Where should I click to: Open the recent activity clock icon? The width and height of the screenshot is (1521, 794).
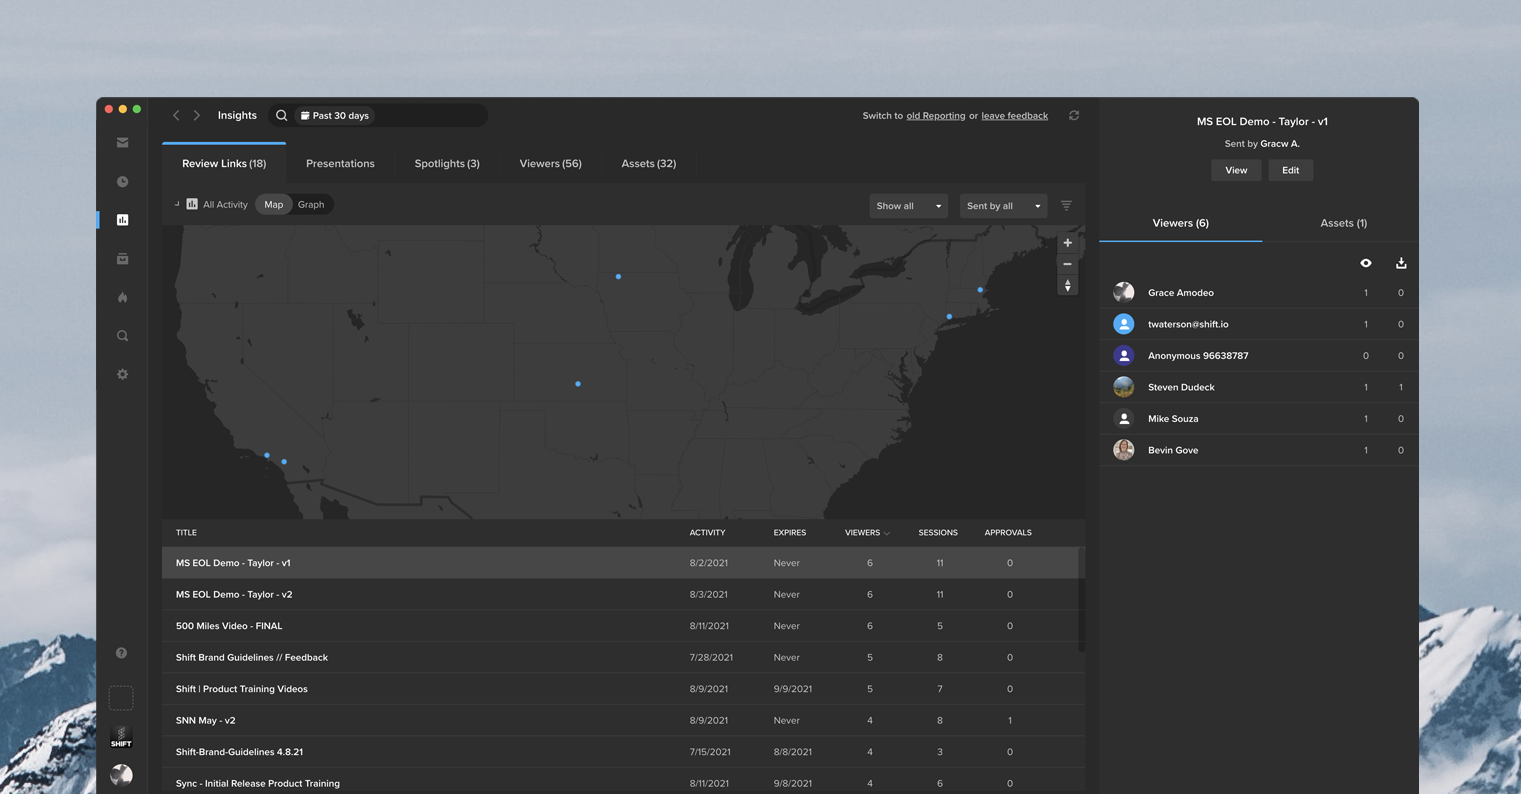coord(122,182)
